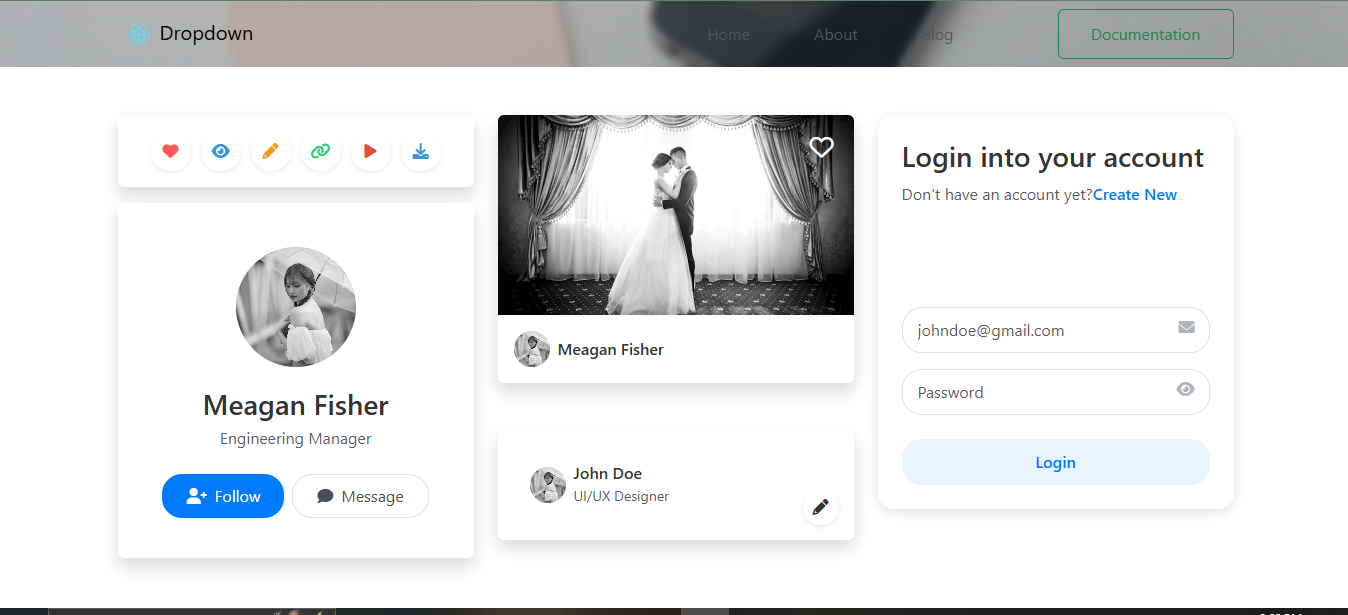The width and height of the screenshot is (1348, 615).
Task: Follow Meagan Fisher
Action: (x=223, y=496)
